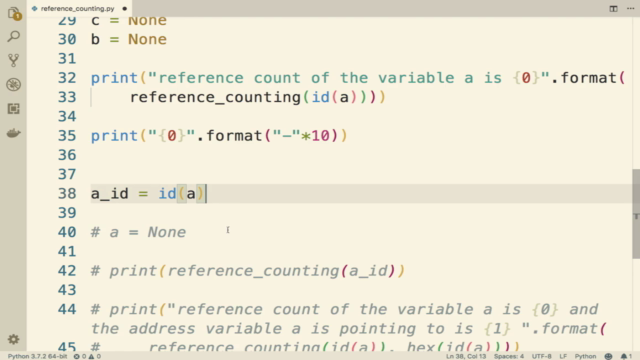The height and width of the screenshot is (360, 640).
Task: Split the editor to the right
Action: (613, 9)
